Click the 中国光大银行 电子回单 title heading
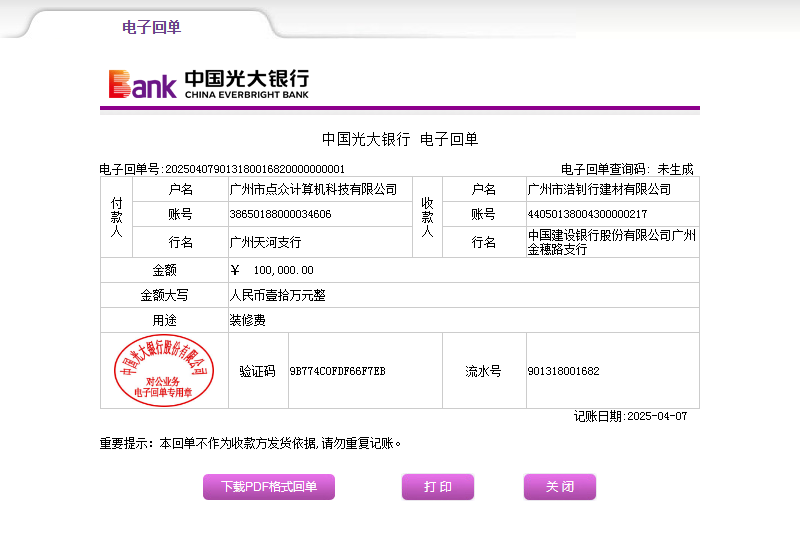The width and height of the screenshot is (800, 534). pyautogui.click(x=399, y=139)
